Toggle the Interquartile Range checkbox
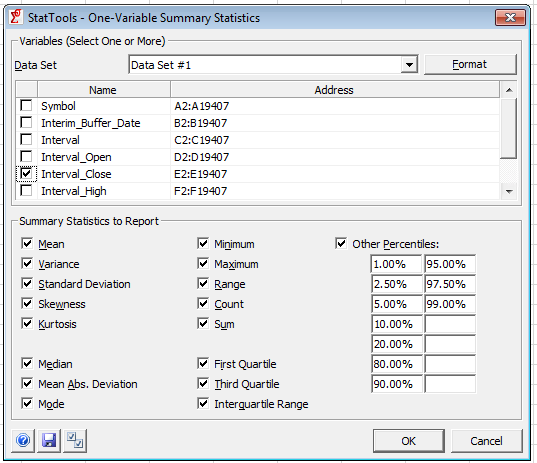Screen dimensions: 537x463 pyautogui.click(x=203, y=404)
